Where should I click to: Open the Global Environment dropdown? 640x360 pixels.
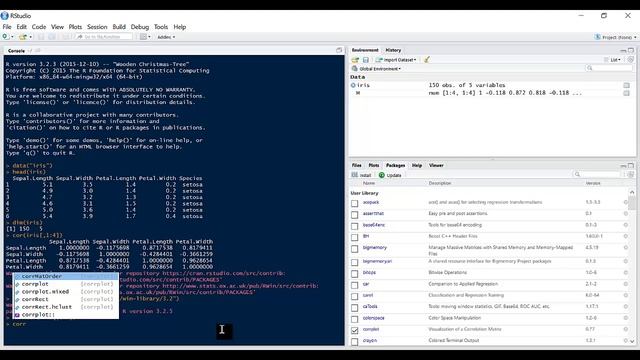376,69
